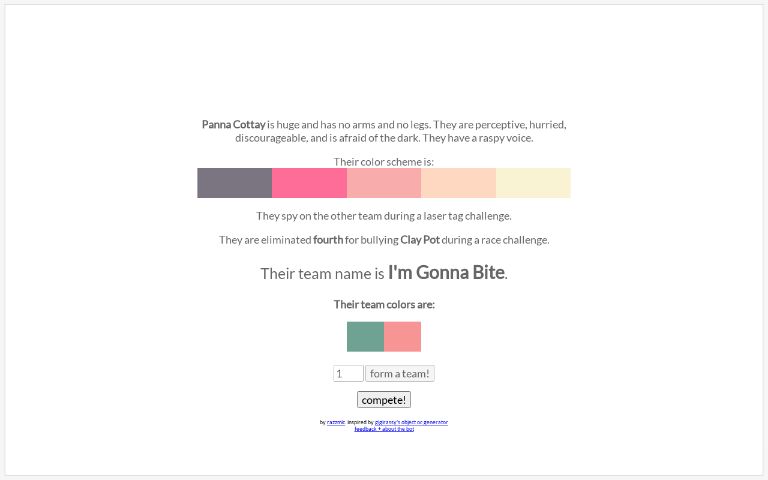This screenshot has width=768, height=480.
Task: Select the coral pink team color
Action: pyautogui.click(x=403, y=337)
